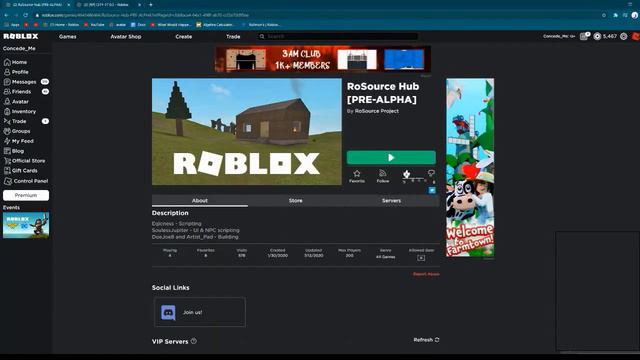
Task: Downvote the game with thumbs-down icon
Action: point(431,173)
